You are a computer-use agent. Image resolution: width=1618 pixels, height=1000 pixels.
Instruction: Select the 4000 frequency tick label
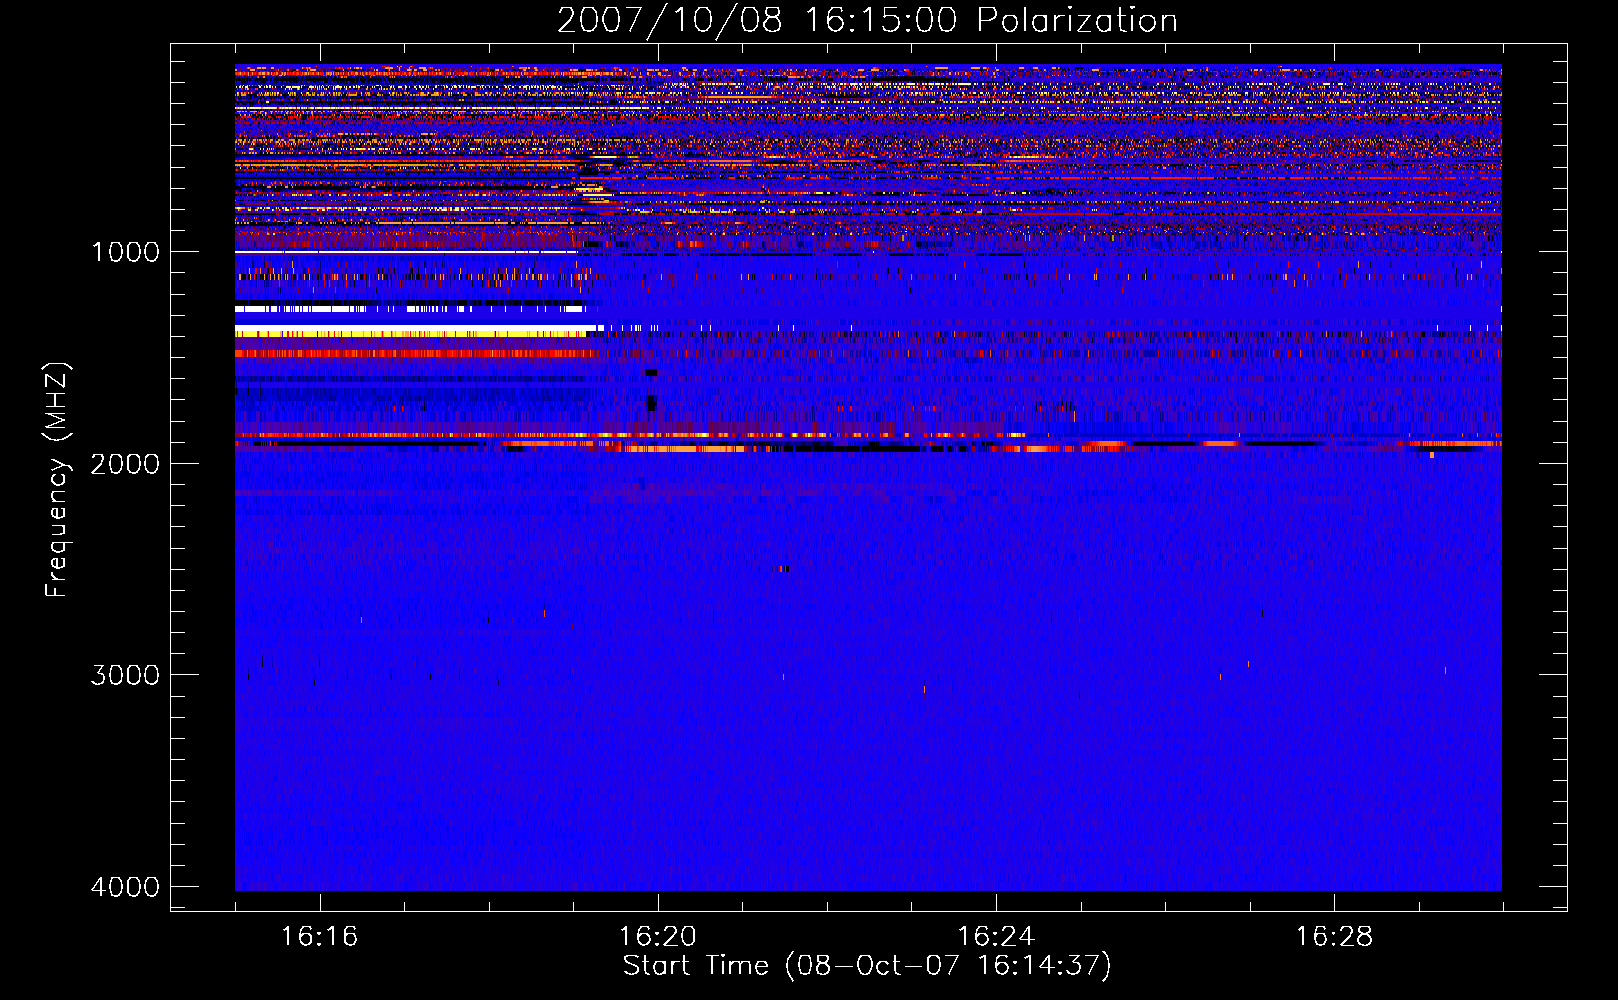[x=125, y=887]
